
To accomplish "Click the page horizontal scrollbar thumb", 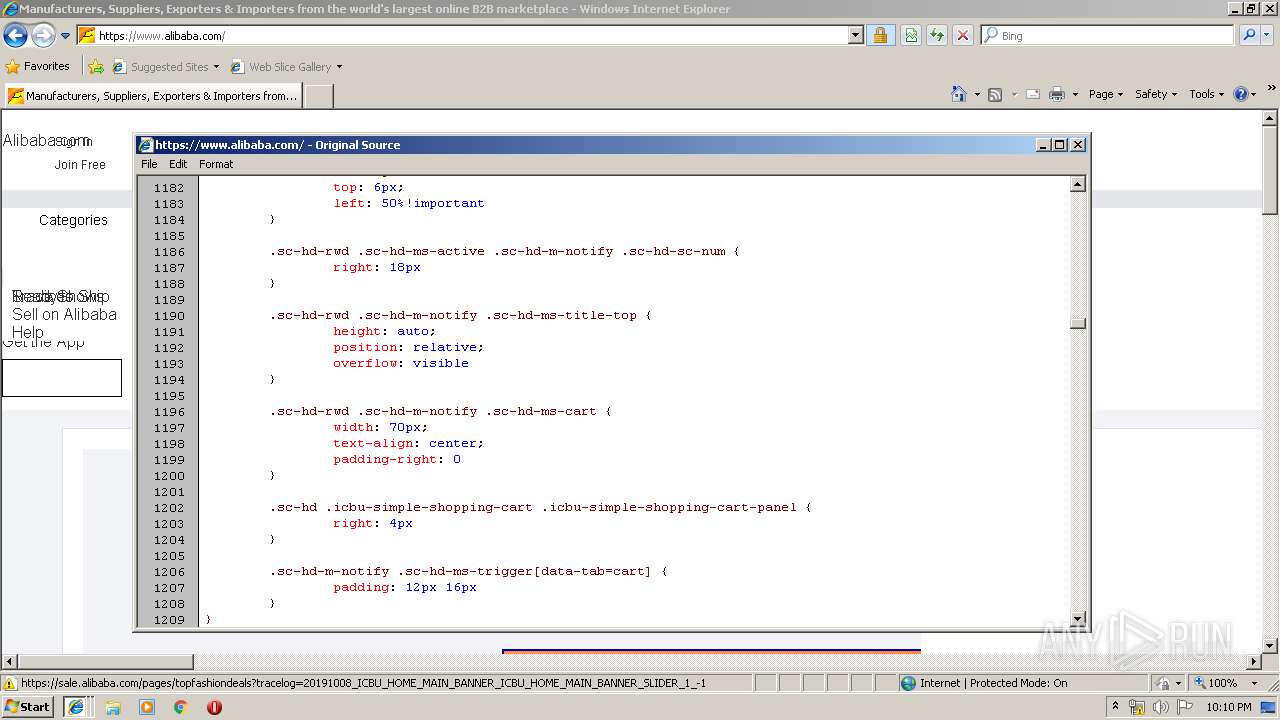I will (106, 662).
